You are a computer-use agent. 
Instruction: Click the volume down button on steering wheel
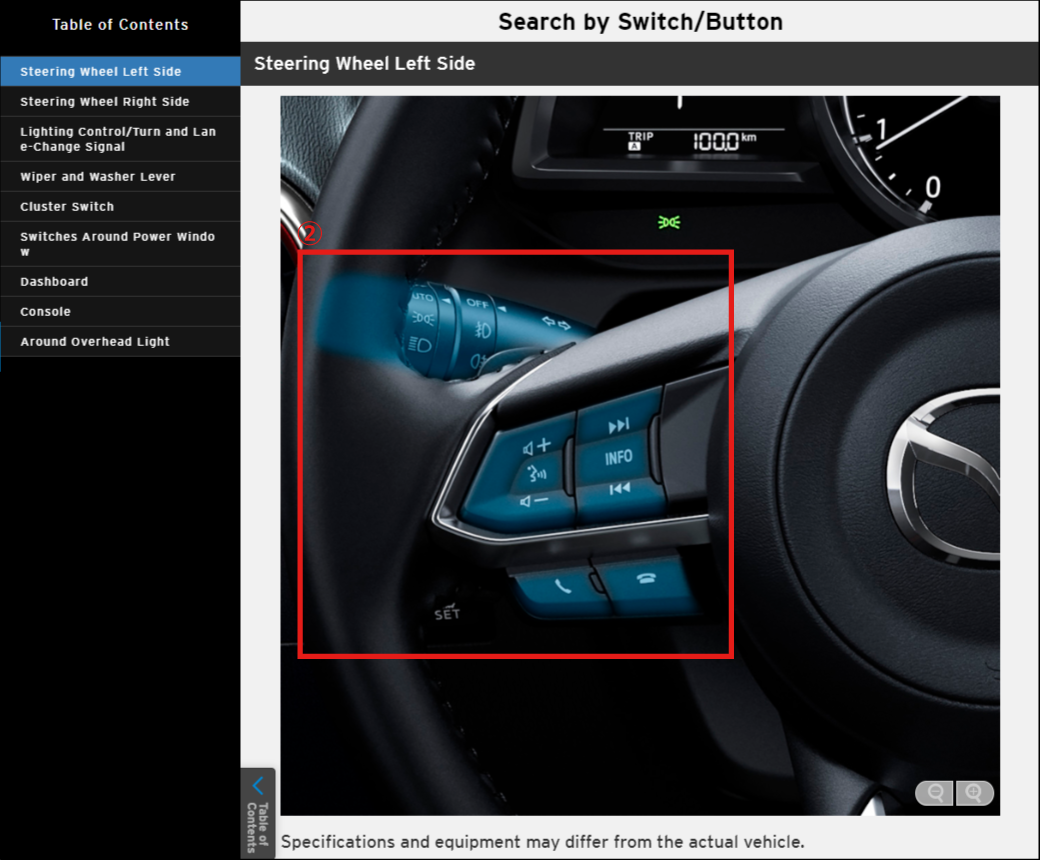(x=534, y=501)
